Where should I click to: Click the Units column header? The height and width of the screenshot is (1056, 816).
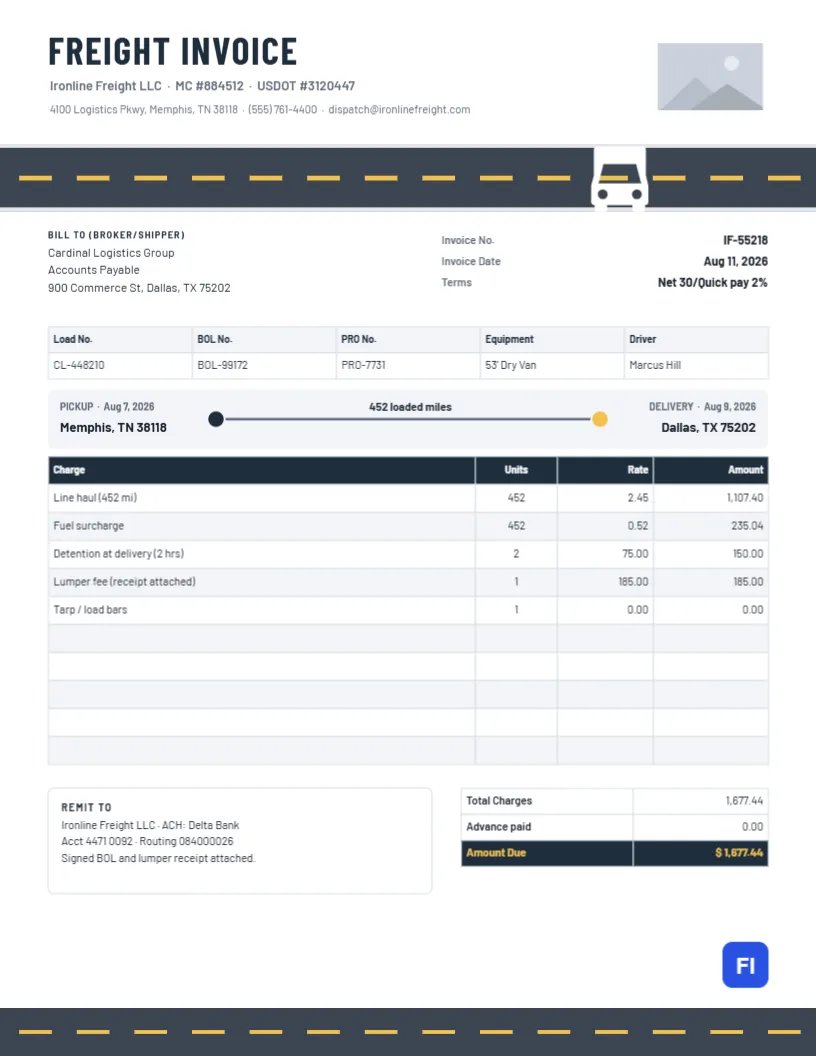point(516,469)
